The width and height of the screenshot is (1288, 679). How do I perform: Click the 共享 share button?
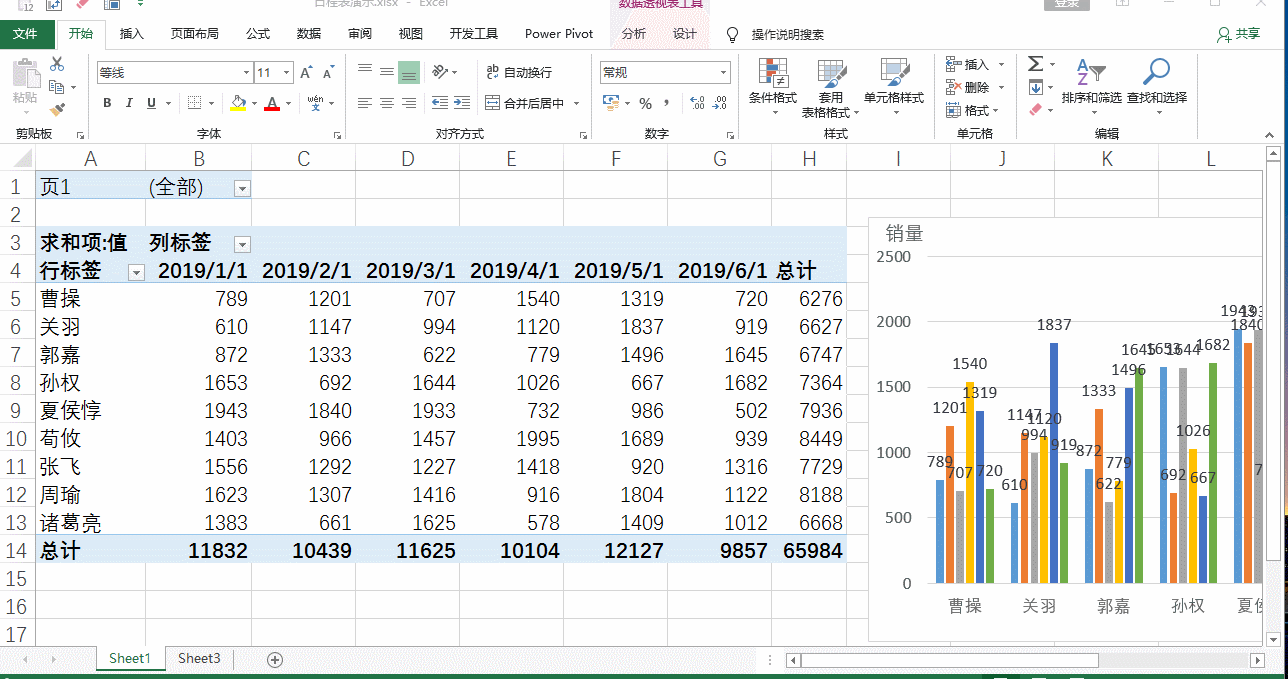point(1239,34)
